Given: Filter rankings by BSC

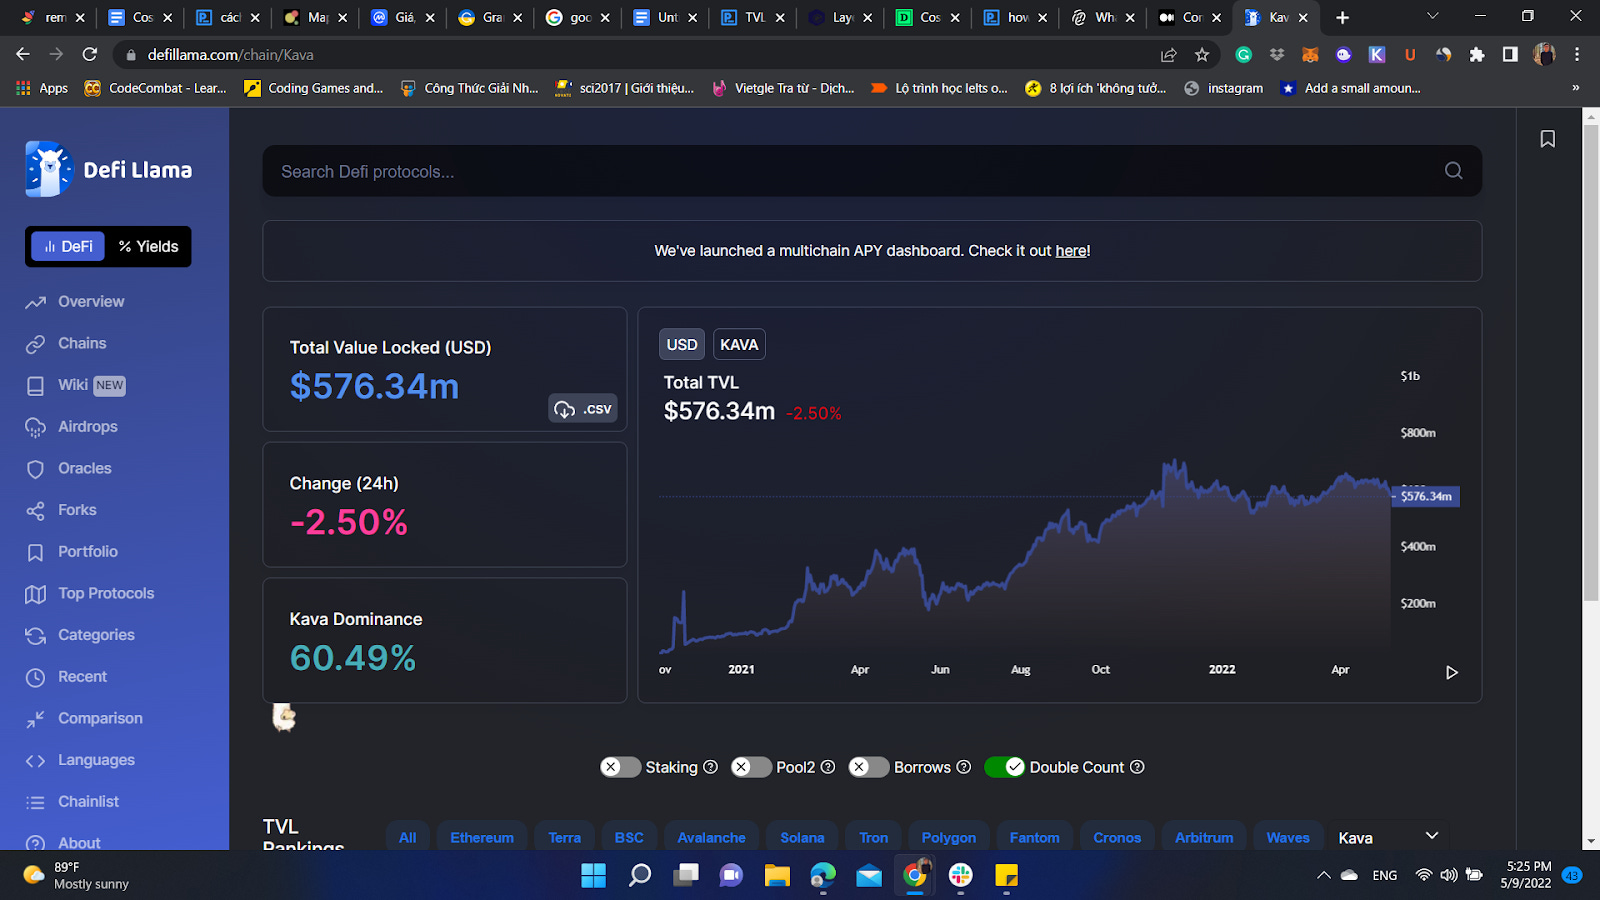Looking at the screenshot, I should click(x=629, y=838).
